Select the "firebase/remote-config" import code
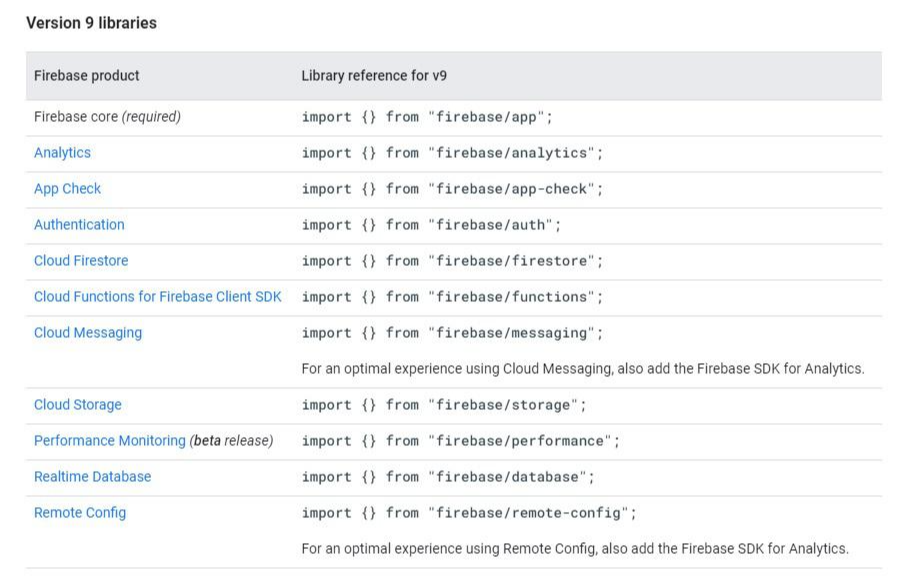The width and height of the screenshot is (909, 580). [469, 513]
